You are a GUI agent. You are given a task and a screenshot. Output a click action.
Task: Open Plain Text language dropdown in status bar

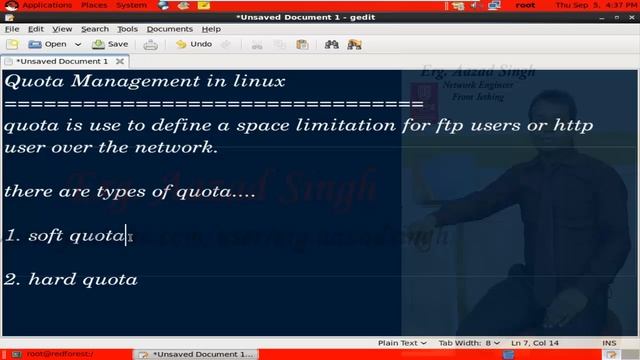pos(402,343)
